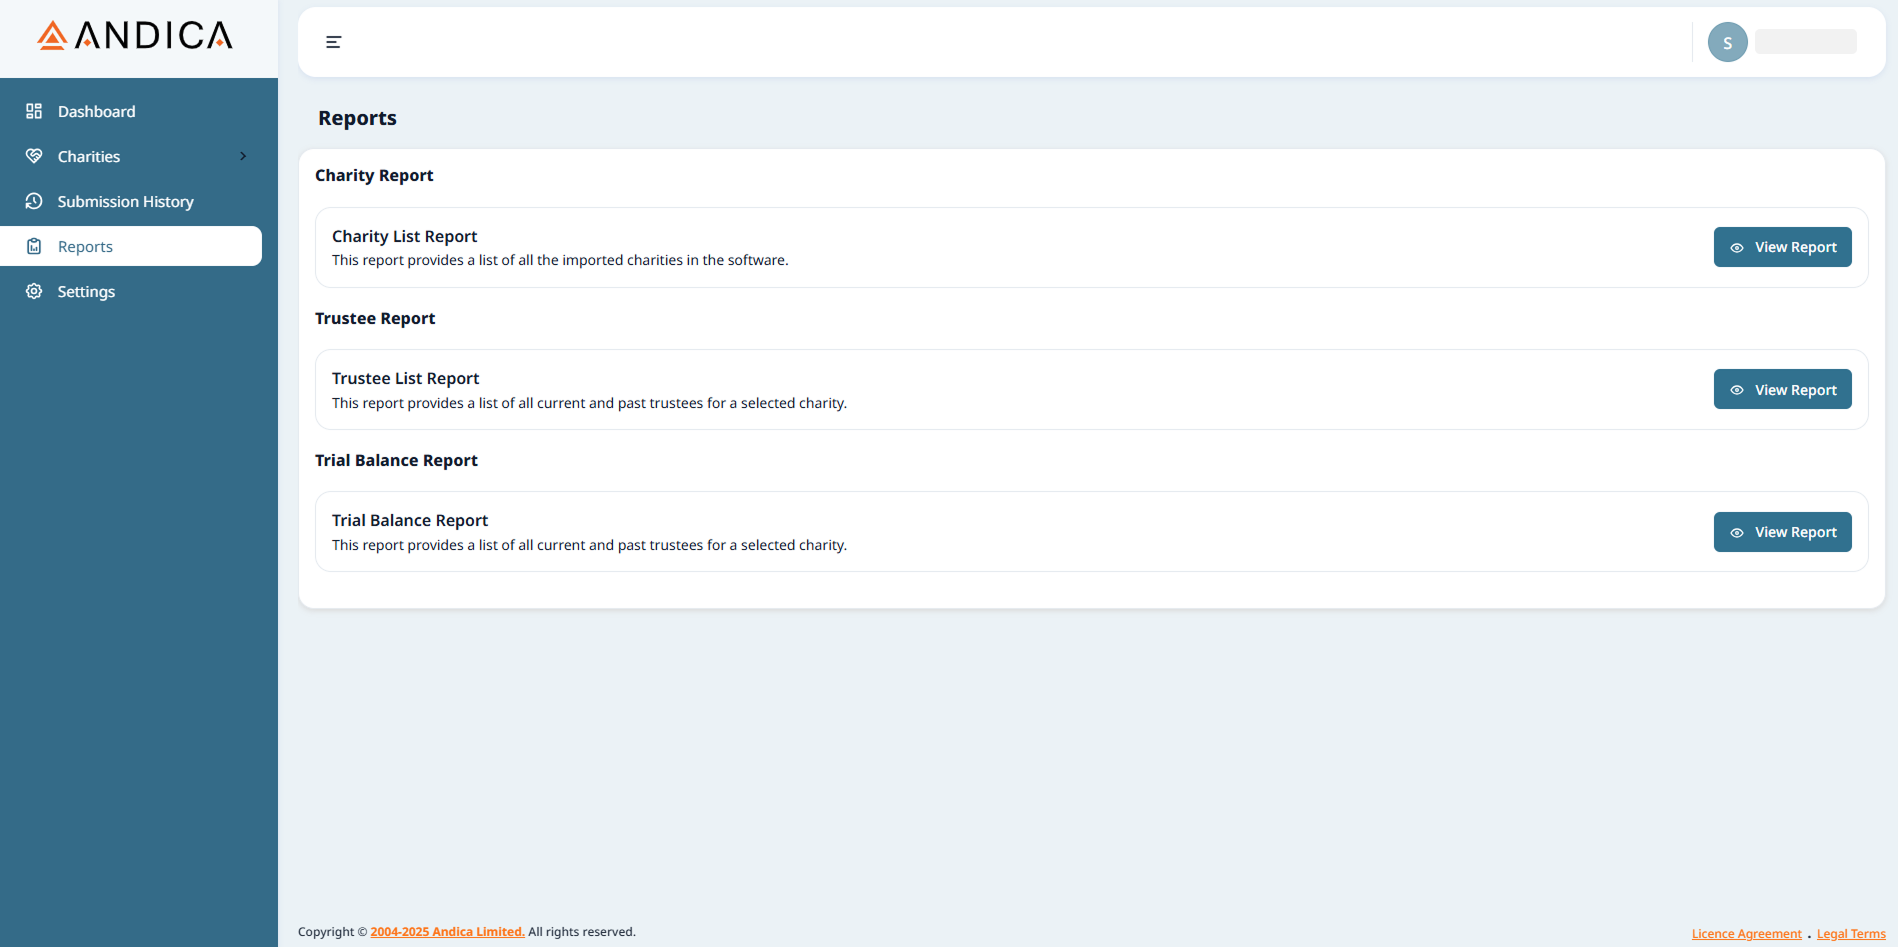View the Trustee List Report
Screen dimensions: 1898x947
(x=1782, y=389)
